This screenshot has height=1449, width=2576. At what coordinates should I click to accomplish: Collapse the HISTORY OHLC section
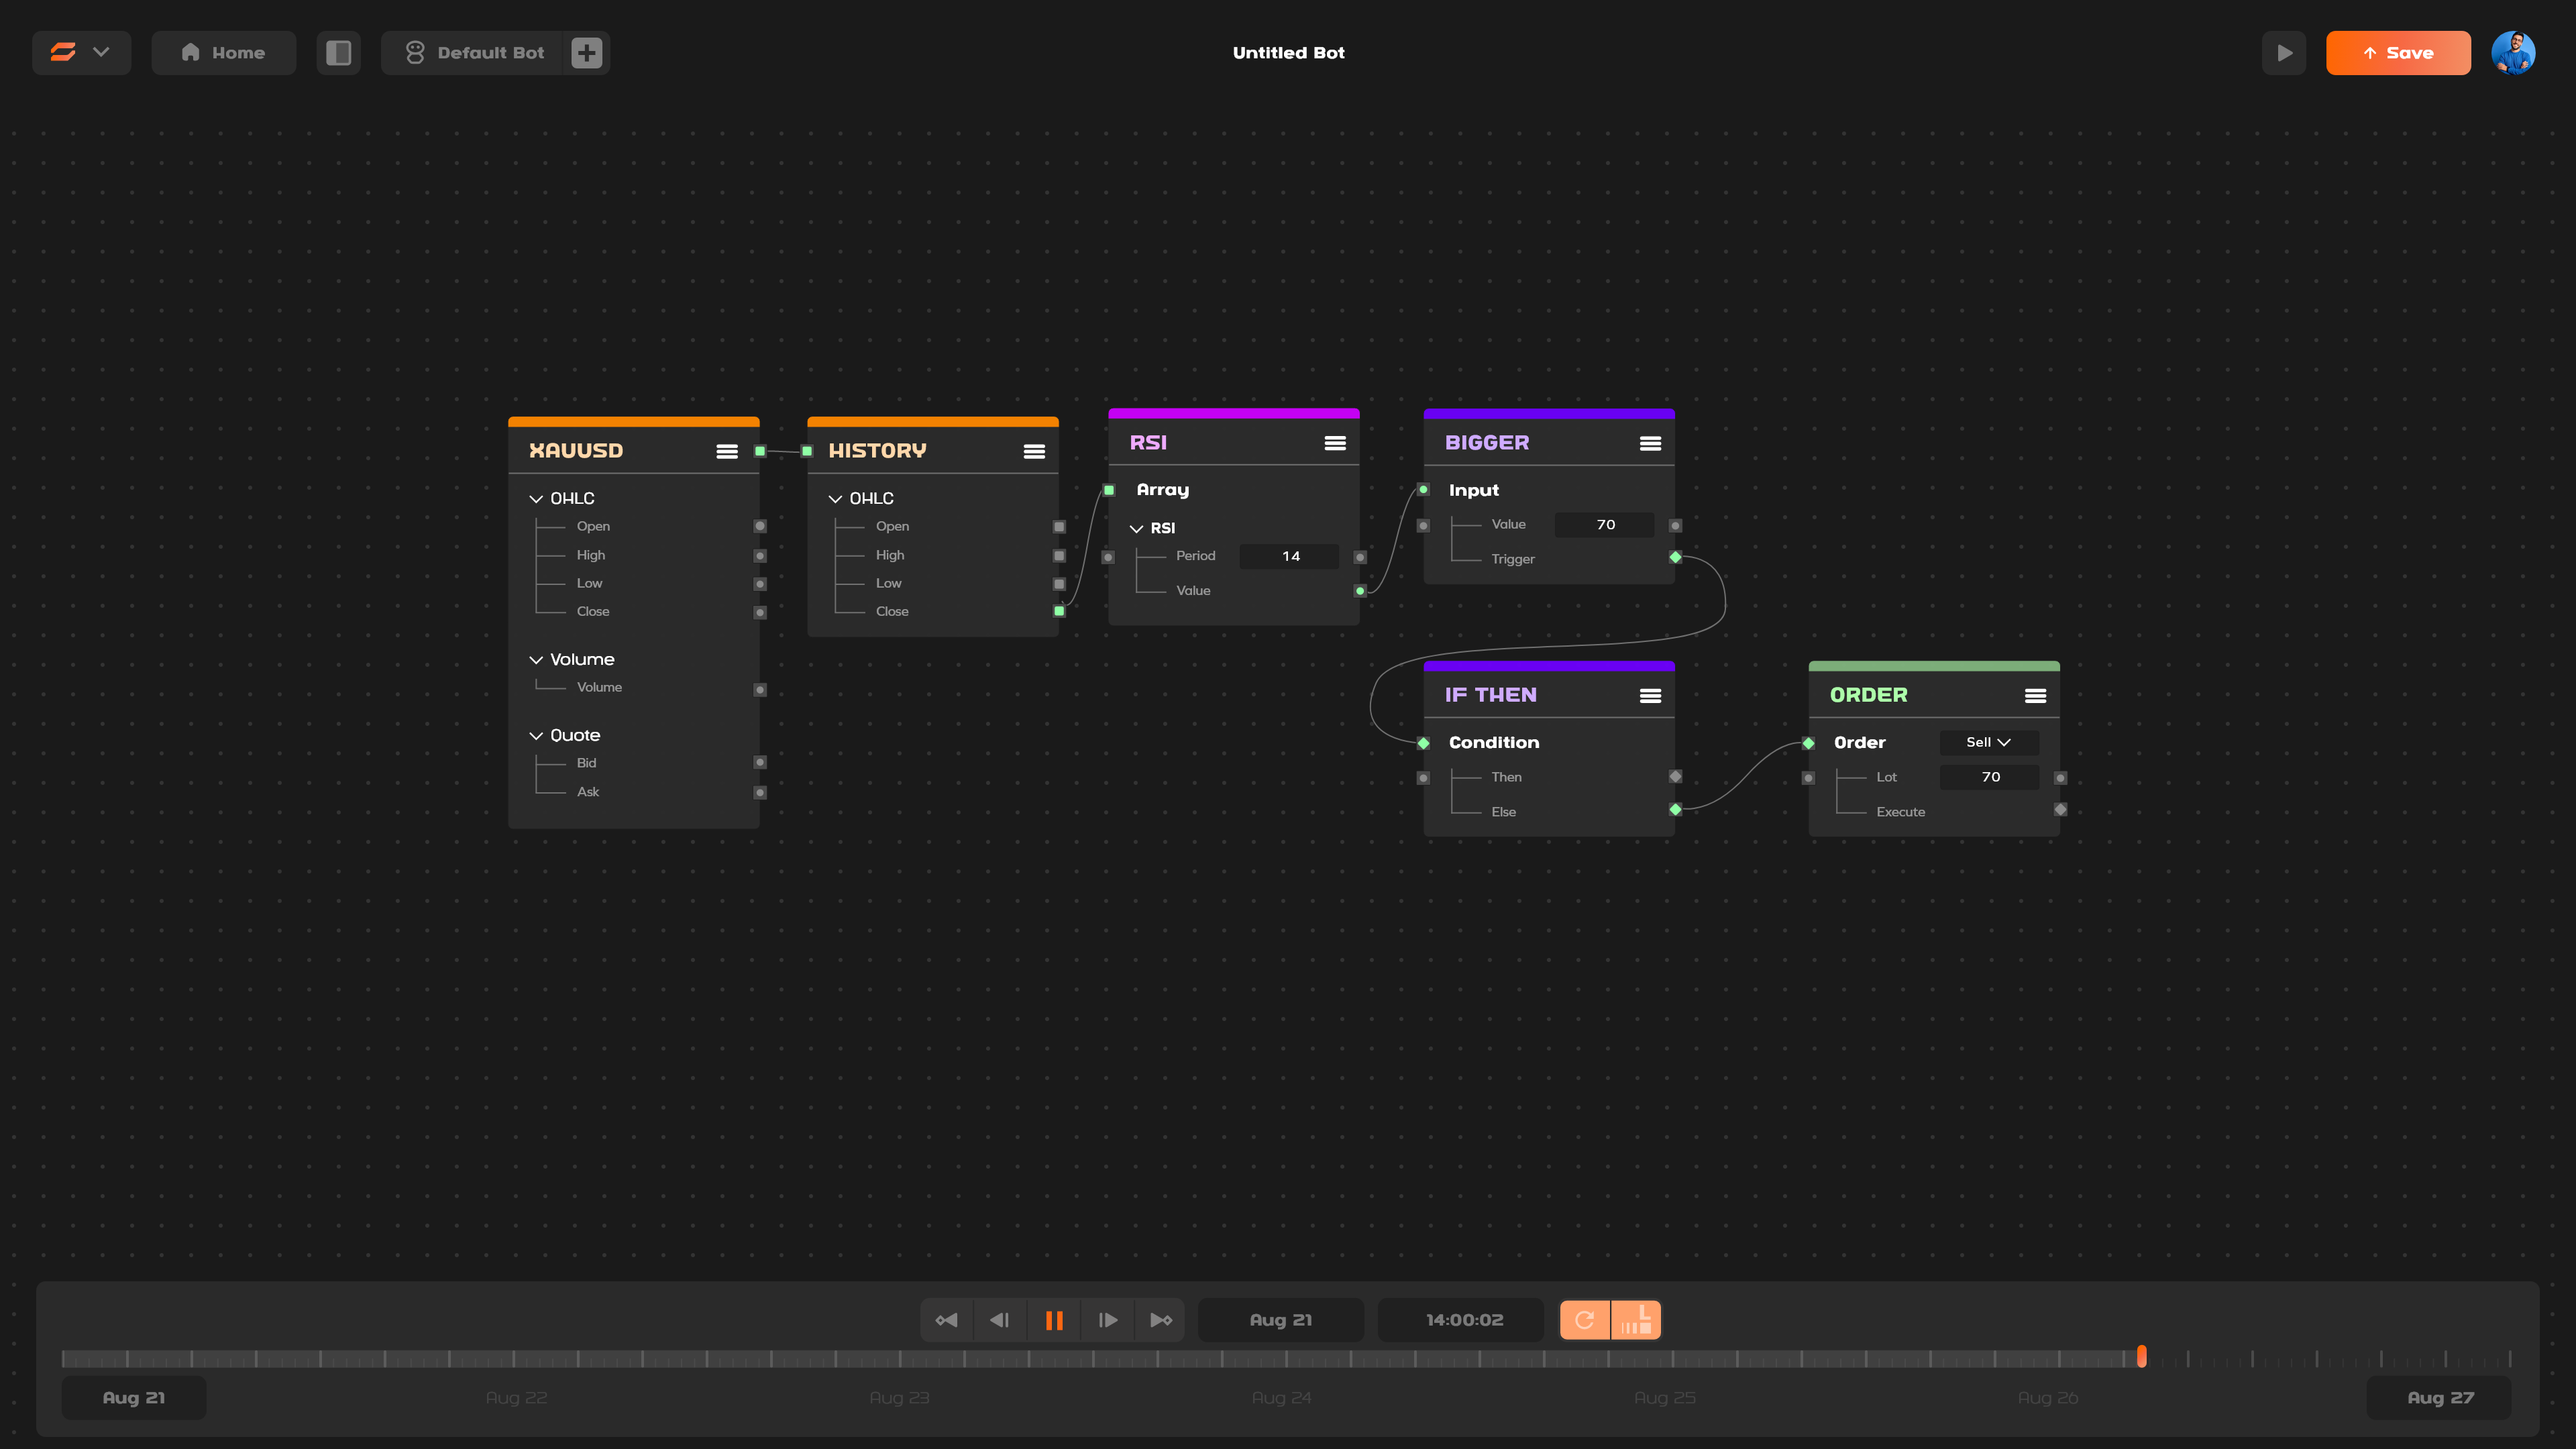click(835, 499)
